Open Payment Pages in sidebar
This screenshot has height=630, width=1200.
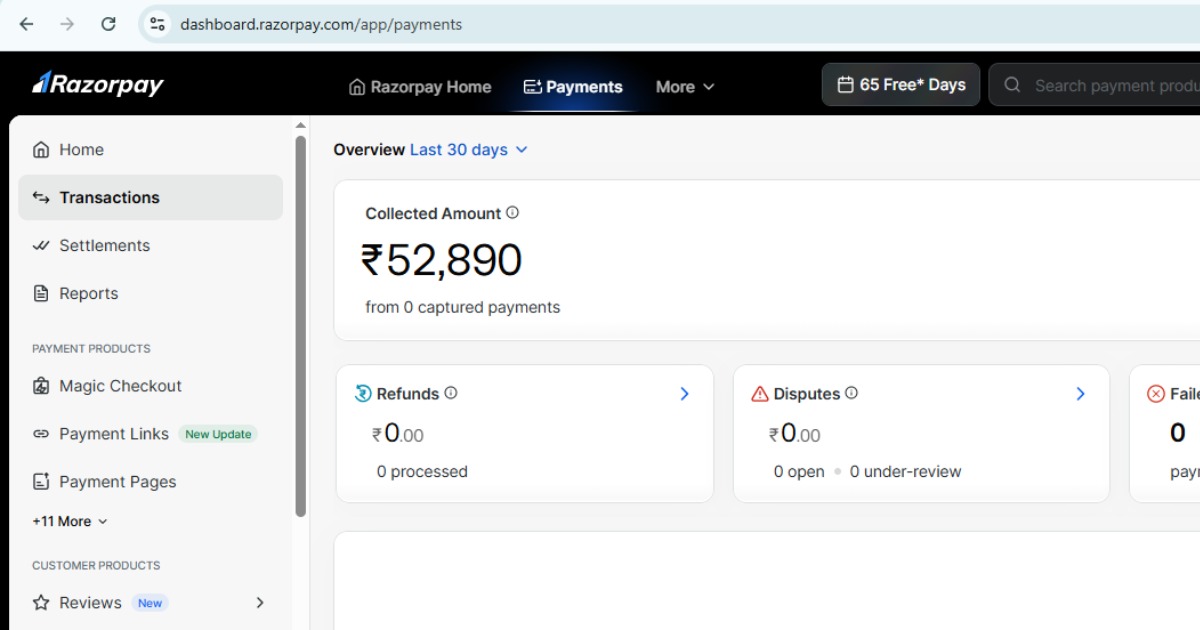(150, 482)
